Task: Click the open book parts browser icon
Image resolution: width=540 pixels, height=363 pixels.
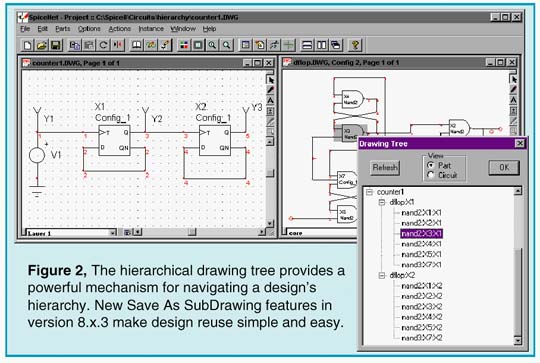Action: [136, 45]
